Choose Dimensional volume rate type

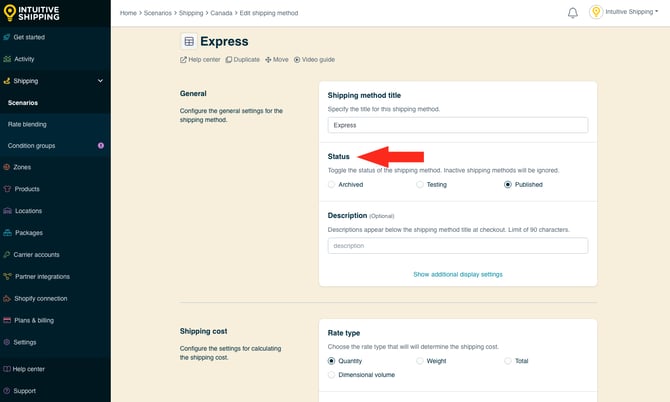point(331,375)
